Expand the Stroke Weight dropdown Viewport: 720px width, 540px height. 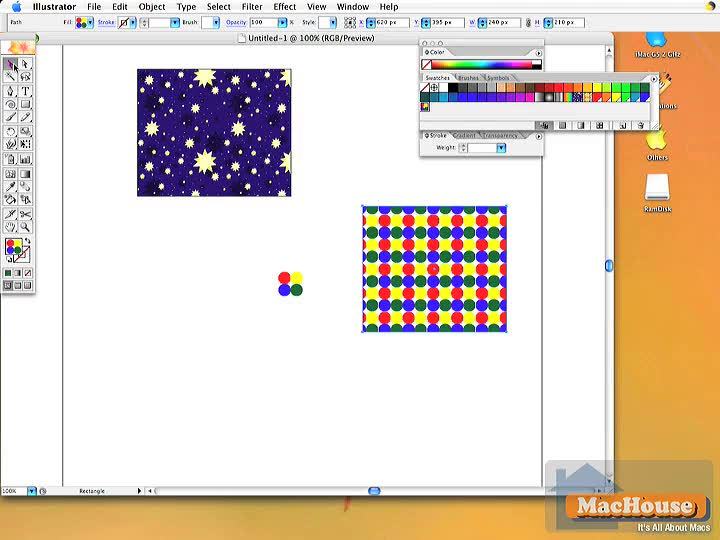point(501,148)
